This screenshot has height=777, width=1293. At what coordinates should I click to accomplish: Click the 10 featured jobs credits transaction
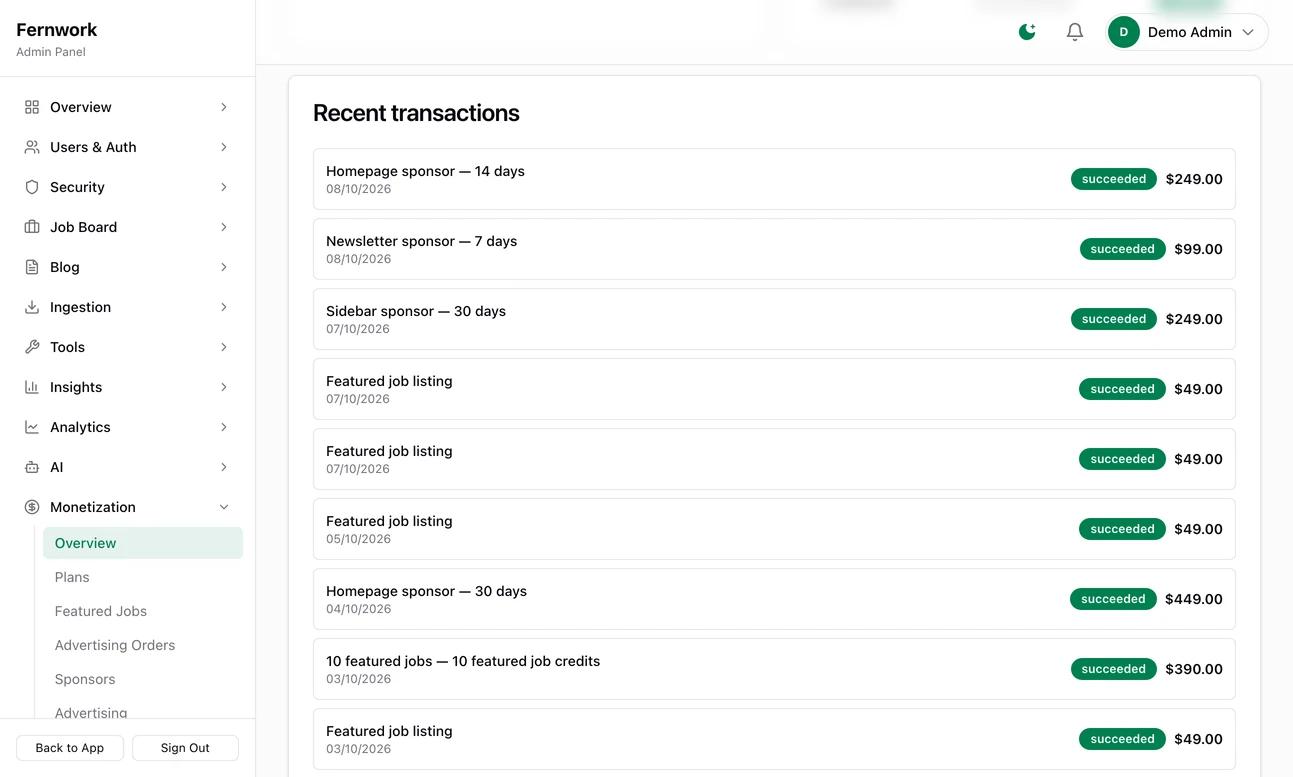point(774,669)
